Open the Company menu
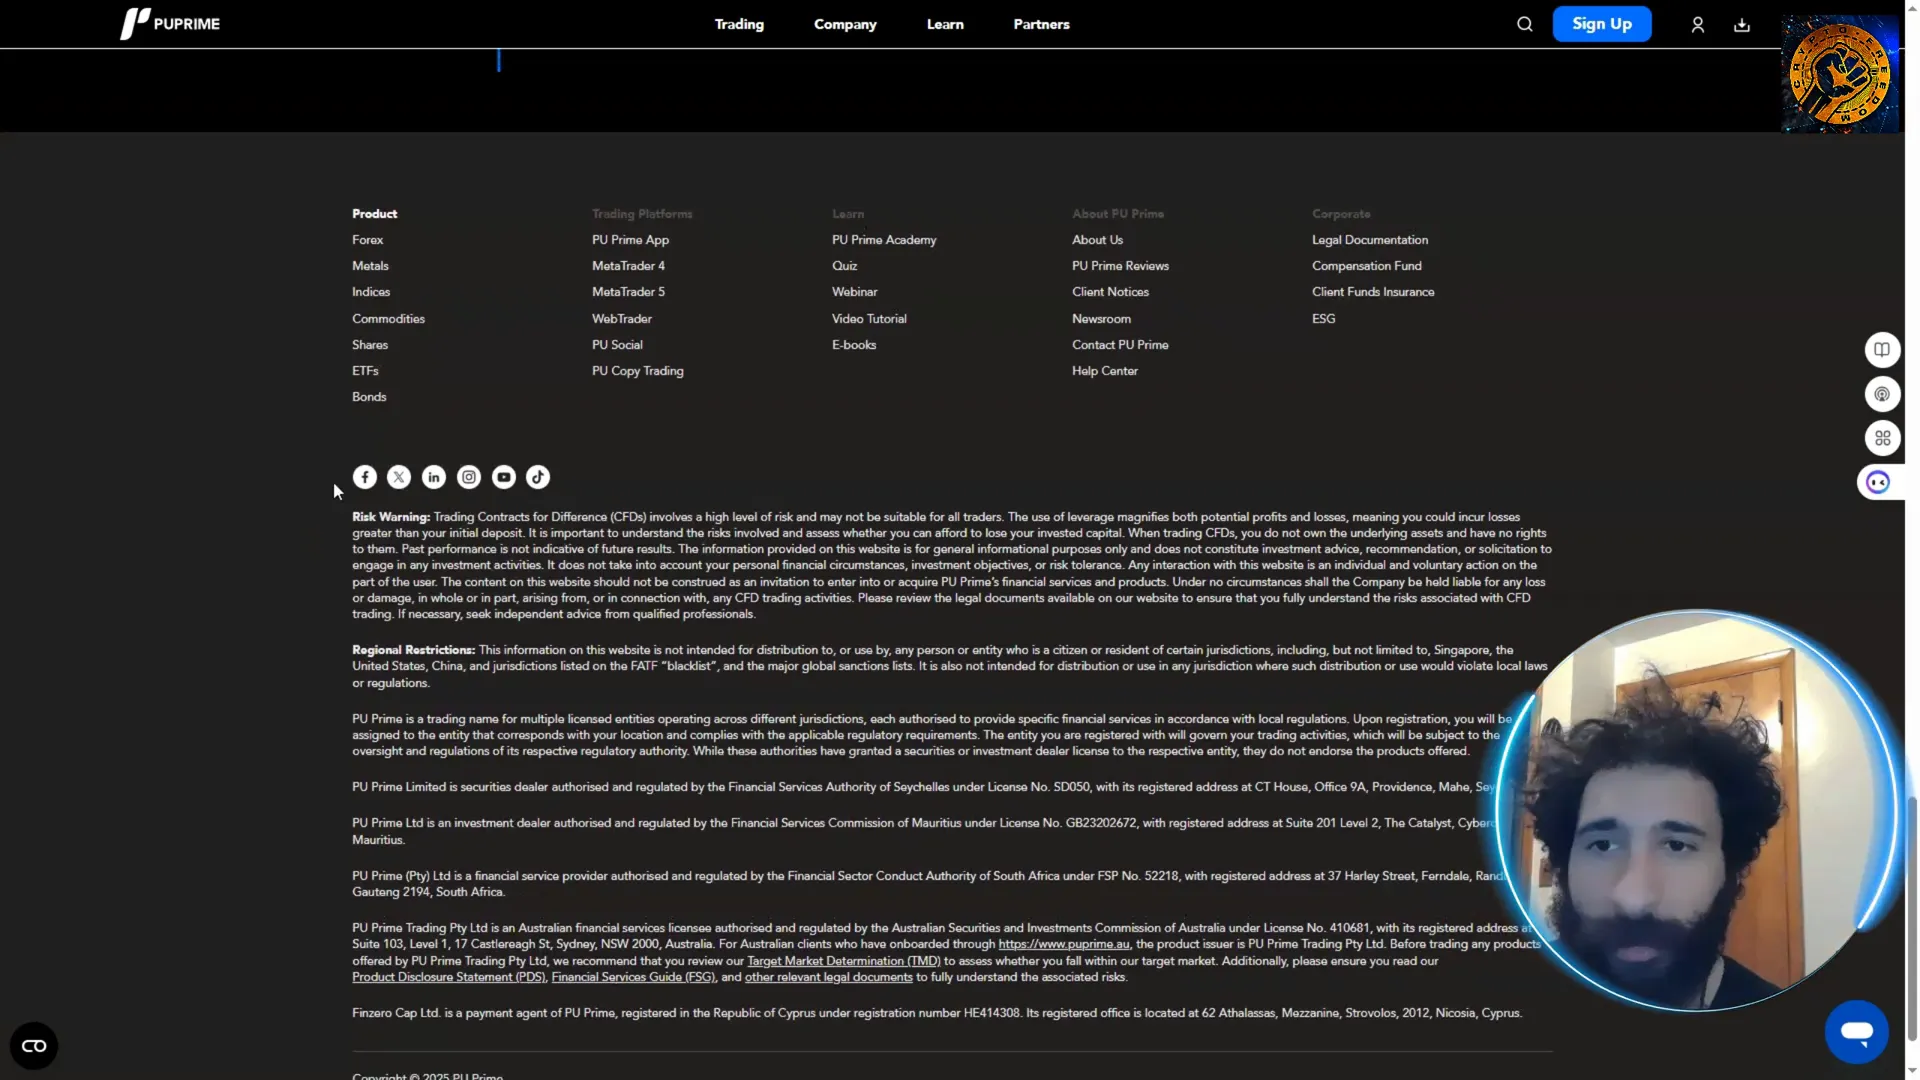Image resolution: width=1920 pixels, height=1080 pixels. coord(845,24)
